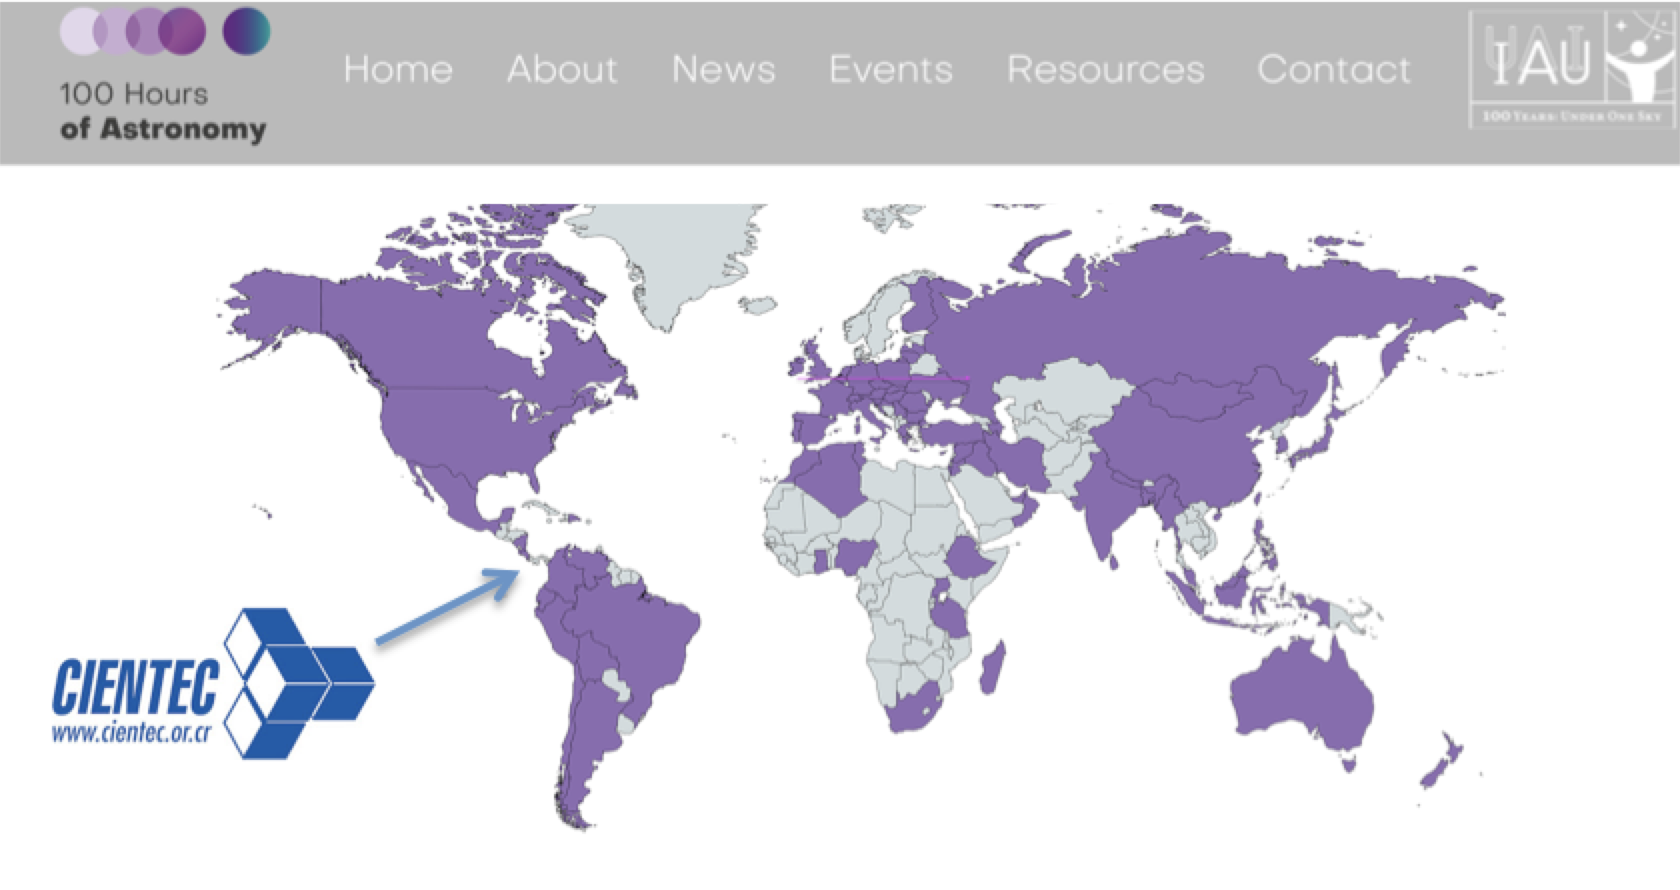The height and width of the screenshot is (890, 1680).
Task: Click the CIENTEC text wordmark
Action: click(x=135, y=688)
